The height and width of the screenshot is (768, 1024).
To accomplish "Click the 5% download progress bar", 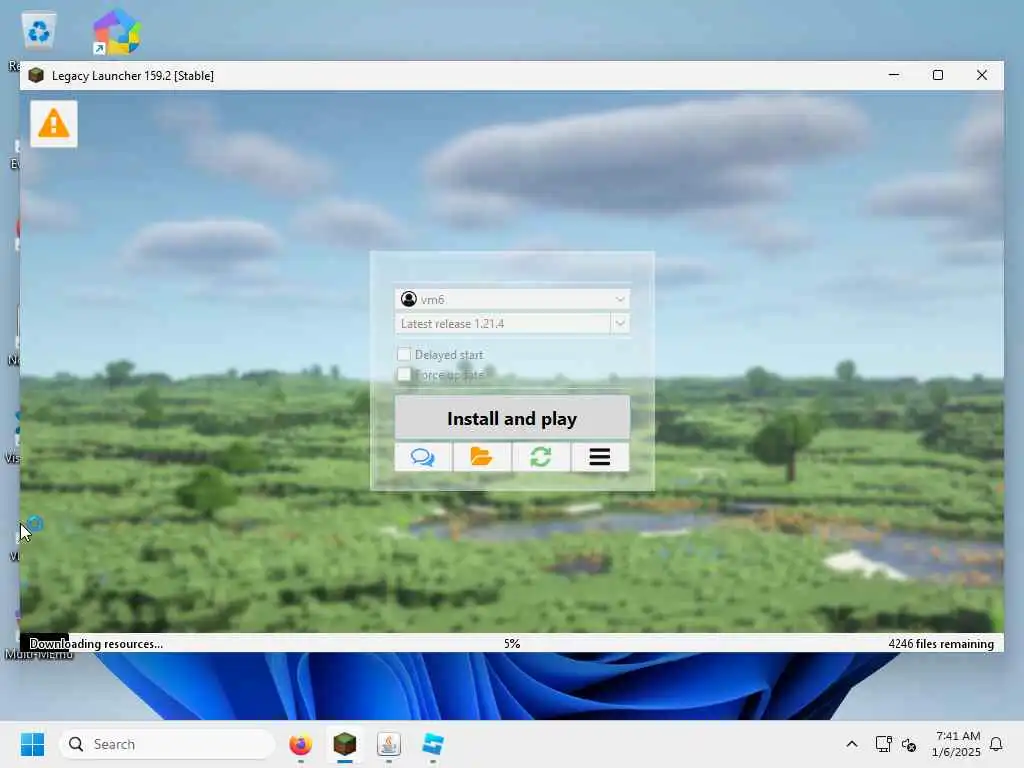I will 512,643.
